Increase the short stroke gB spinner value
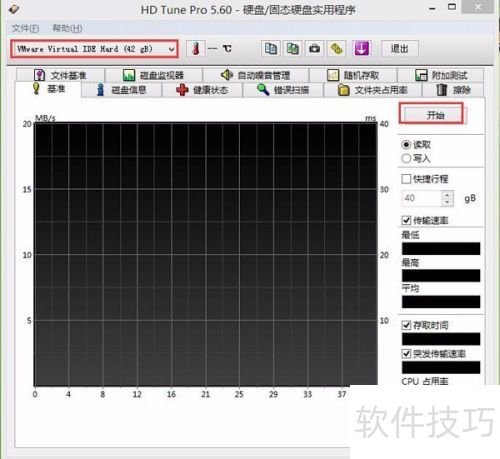Image resolution: width=500 pixels, height=459 pixels. [x=447, y=195]
